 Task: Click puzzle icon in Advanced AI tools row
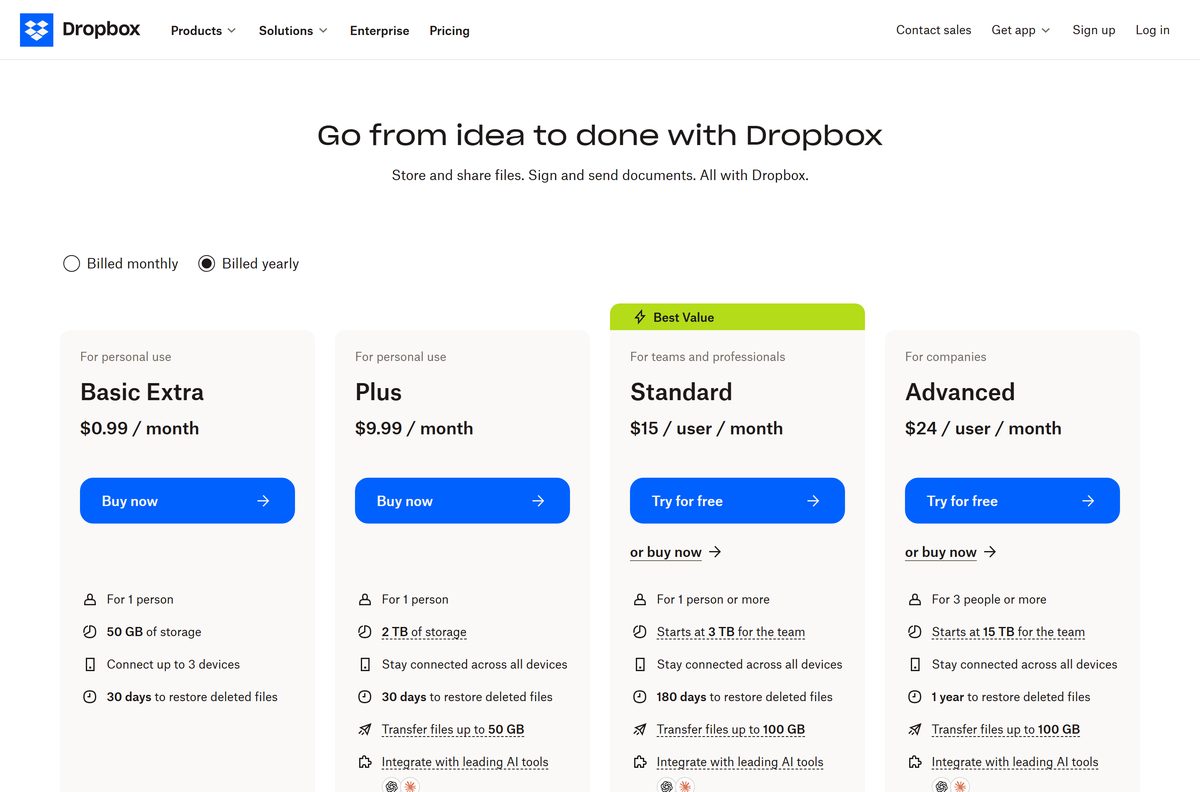(x=915, y=762)
